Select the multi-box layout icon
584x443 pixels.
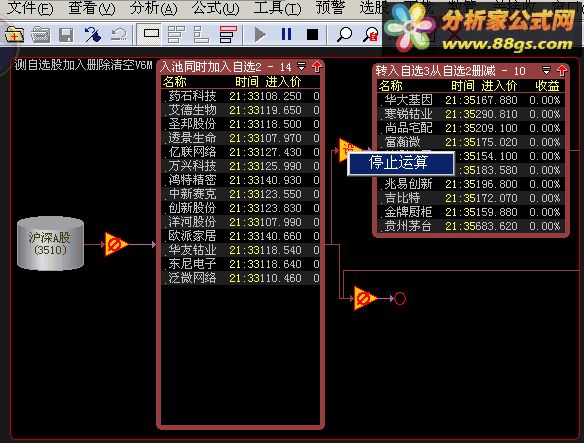click(x=176, y=35)
